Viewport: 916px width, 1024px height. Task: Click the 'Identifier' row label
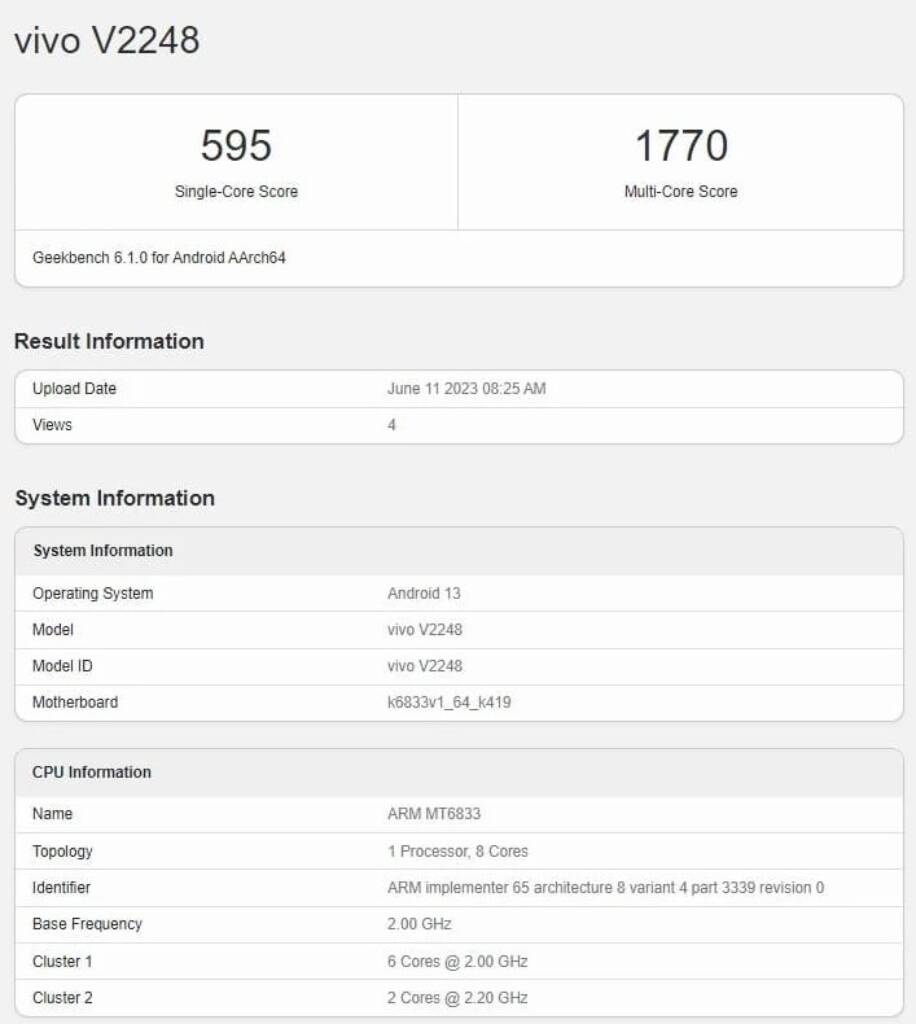coord(61,888)
